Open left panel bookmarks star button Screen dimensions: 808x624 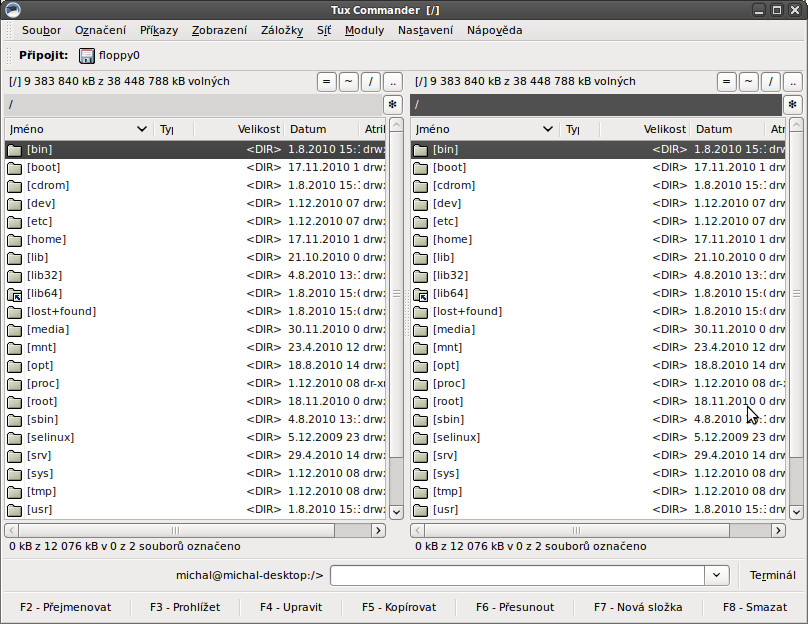tap(393, 105)
